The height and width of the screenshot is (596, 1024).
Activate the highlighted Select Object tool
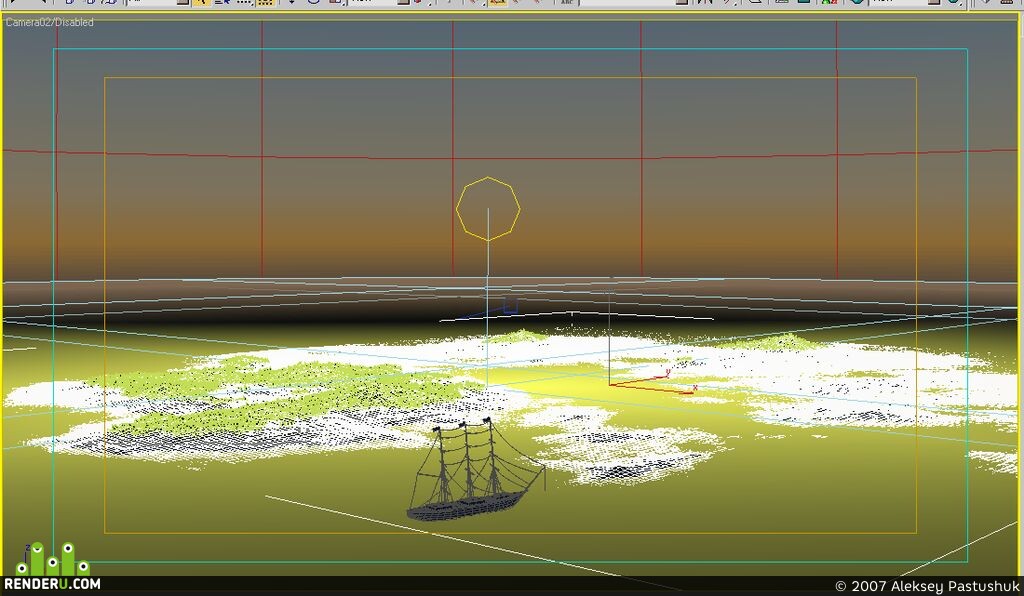[201, 3]
